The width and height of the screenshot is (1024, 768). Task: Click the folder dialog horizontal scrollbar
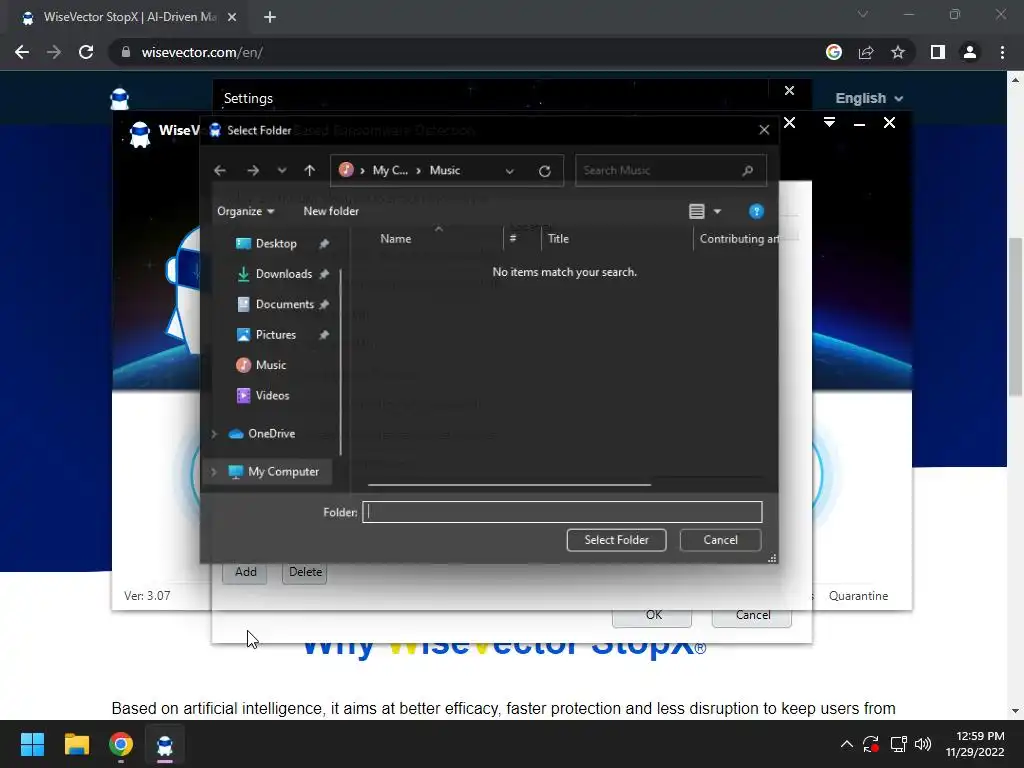509,485
